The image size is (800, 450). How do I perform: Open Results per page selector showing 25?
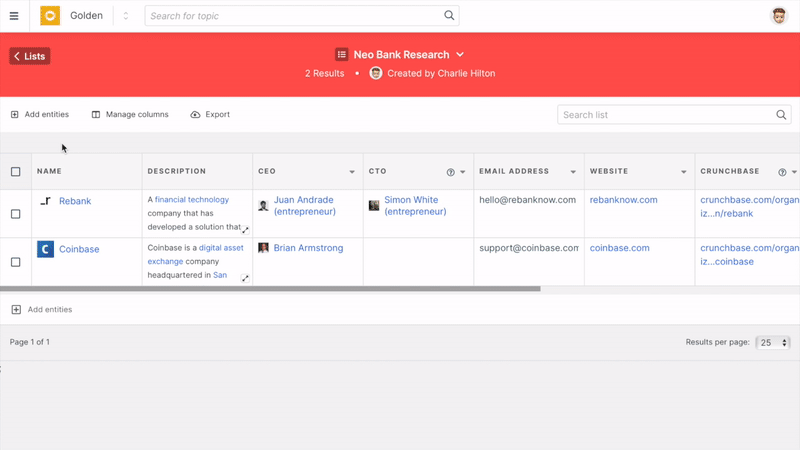[772, 342]
